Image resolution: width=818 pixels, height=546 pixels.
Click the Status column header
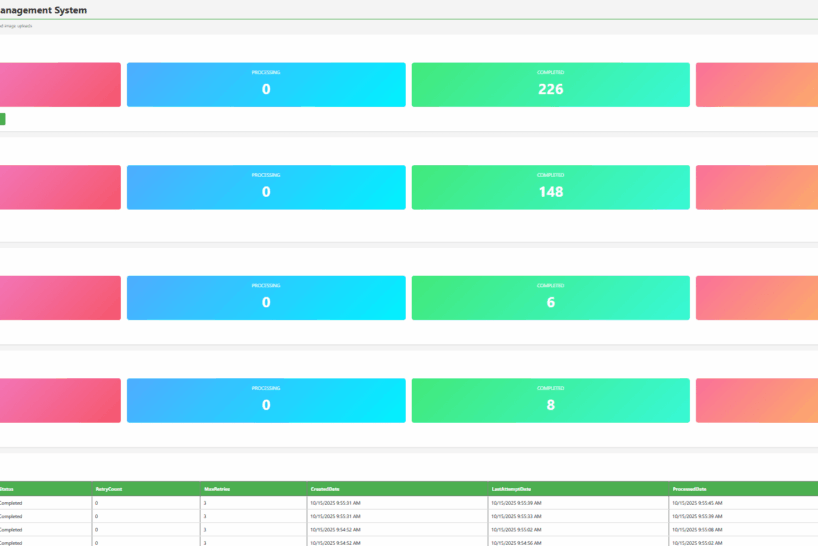pyautogui.click(x=45, y=489)
